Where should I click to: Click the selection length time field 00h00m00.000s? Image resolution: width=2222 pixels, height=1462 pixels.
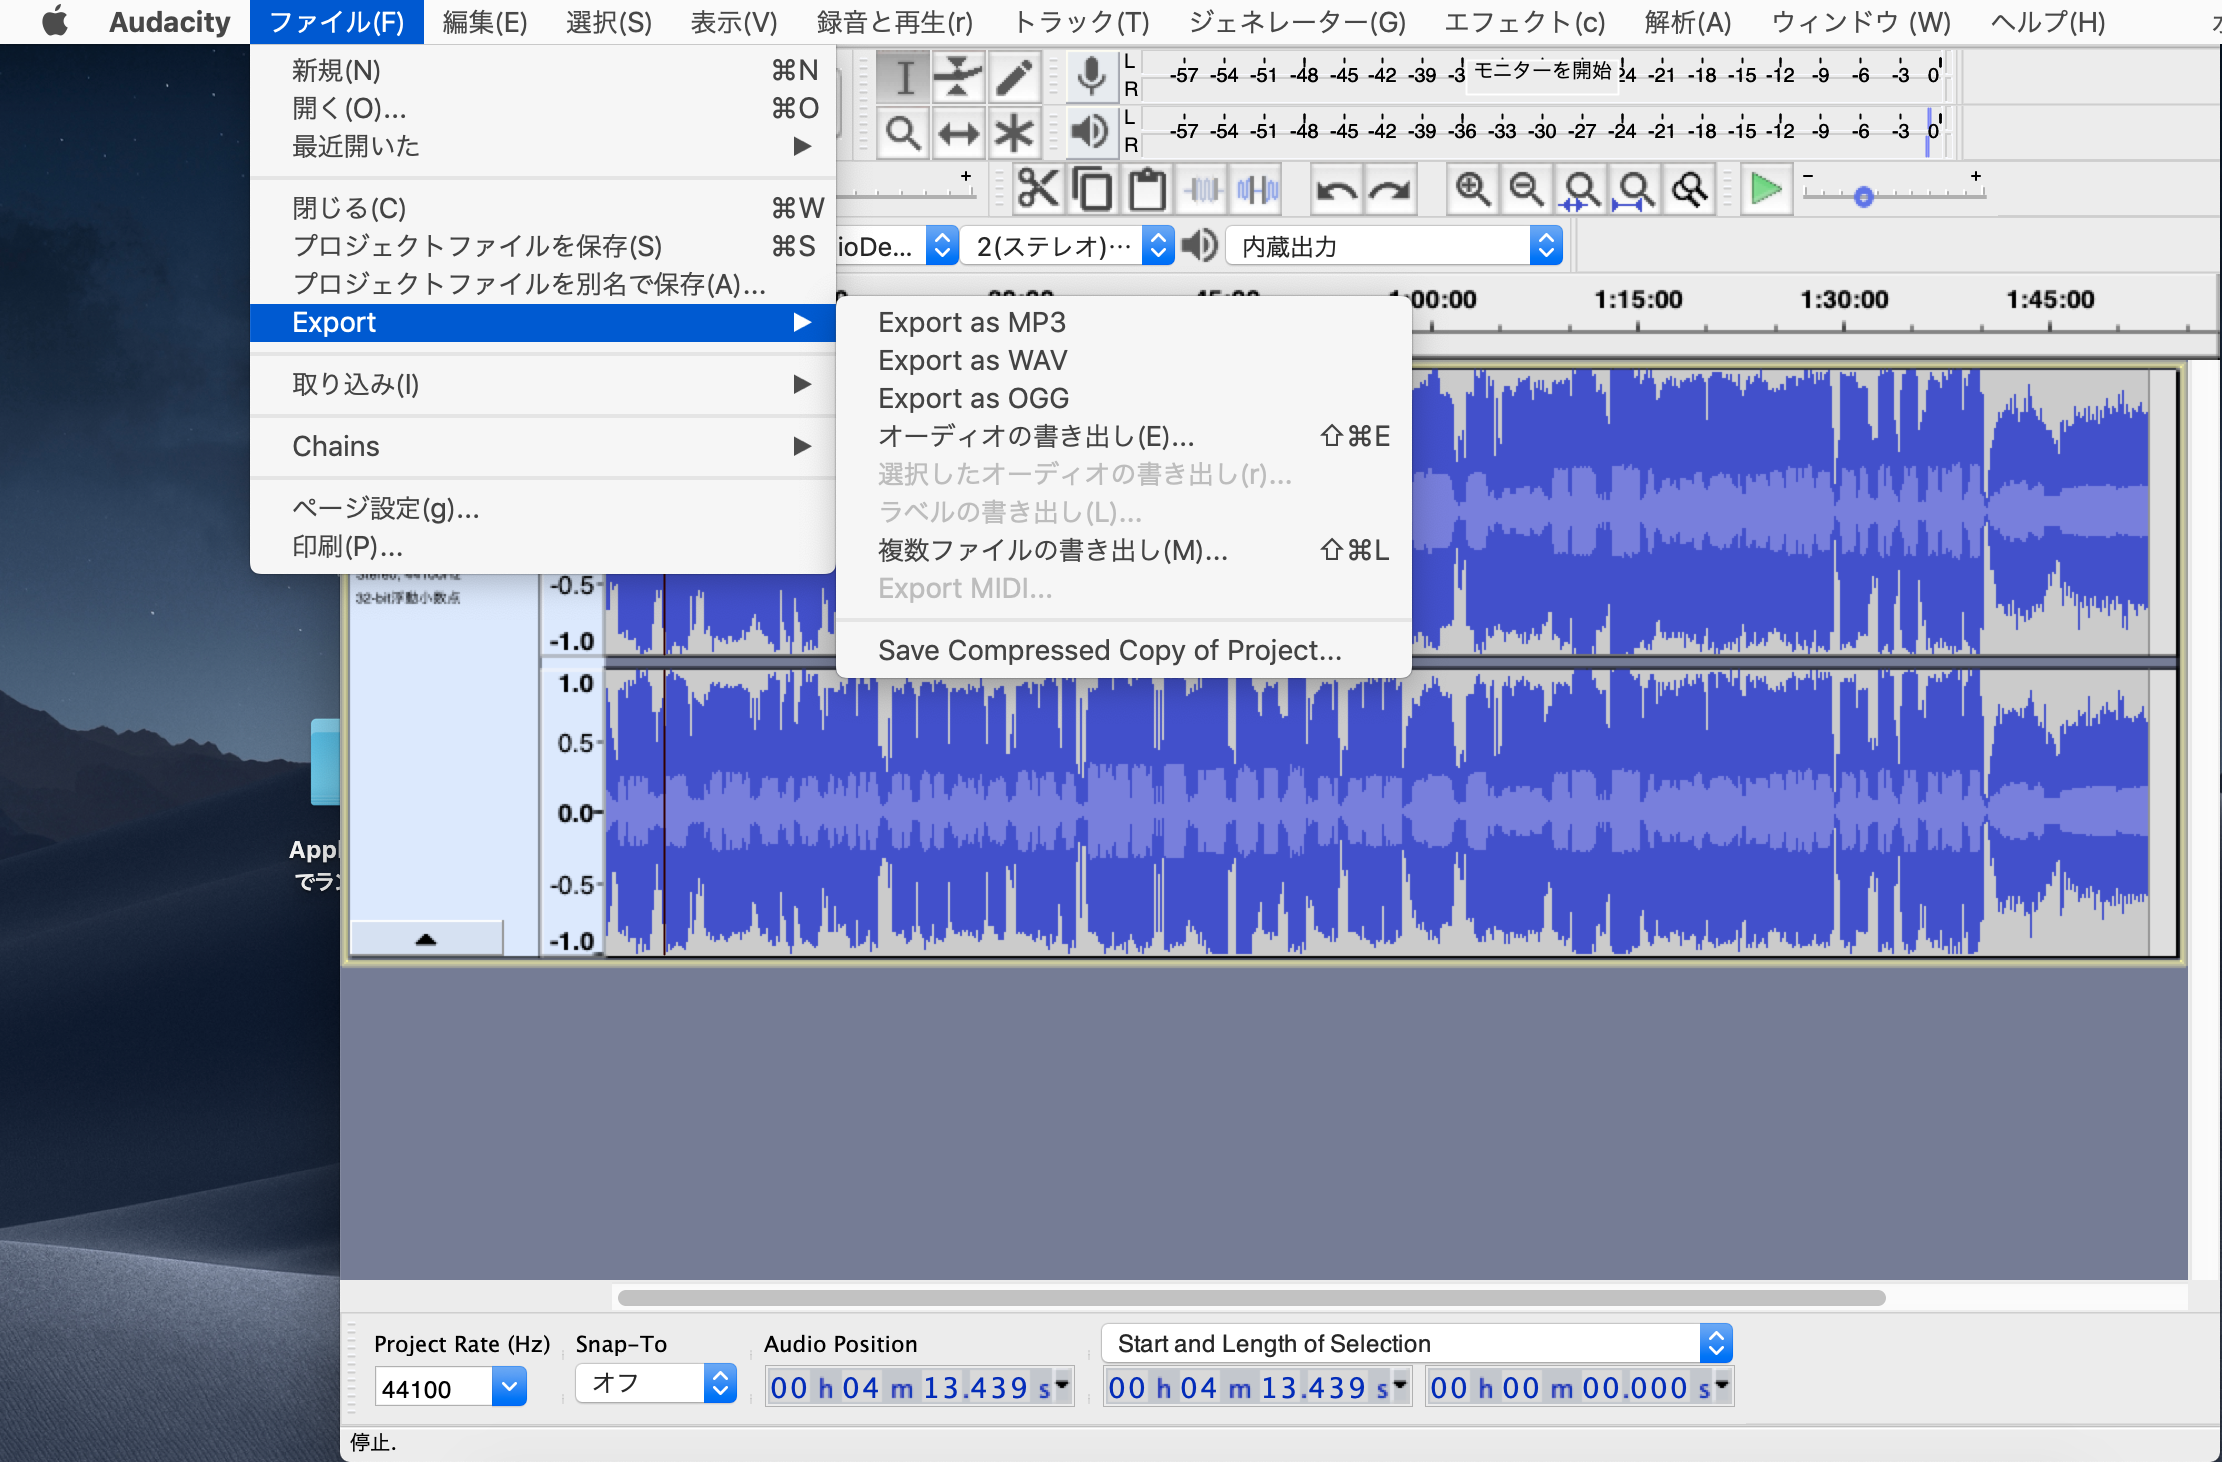pyautogui.click(x=1578, y=1387)
